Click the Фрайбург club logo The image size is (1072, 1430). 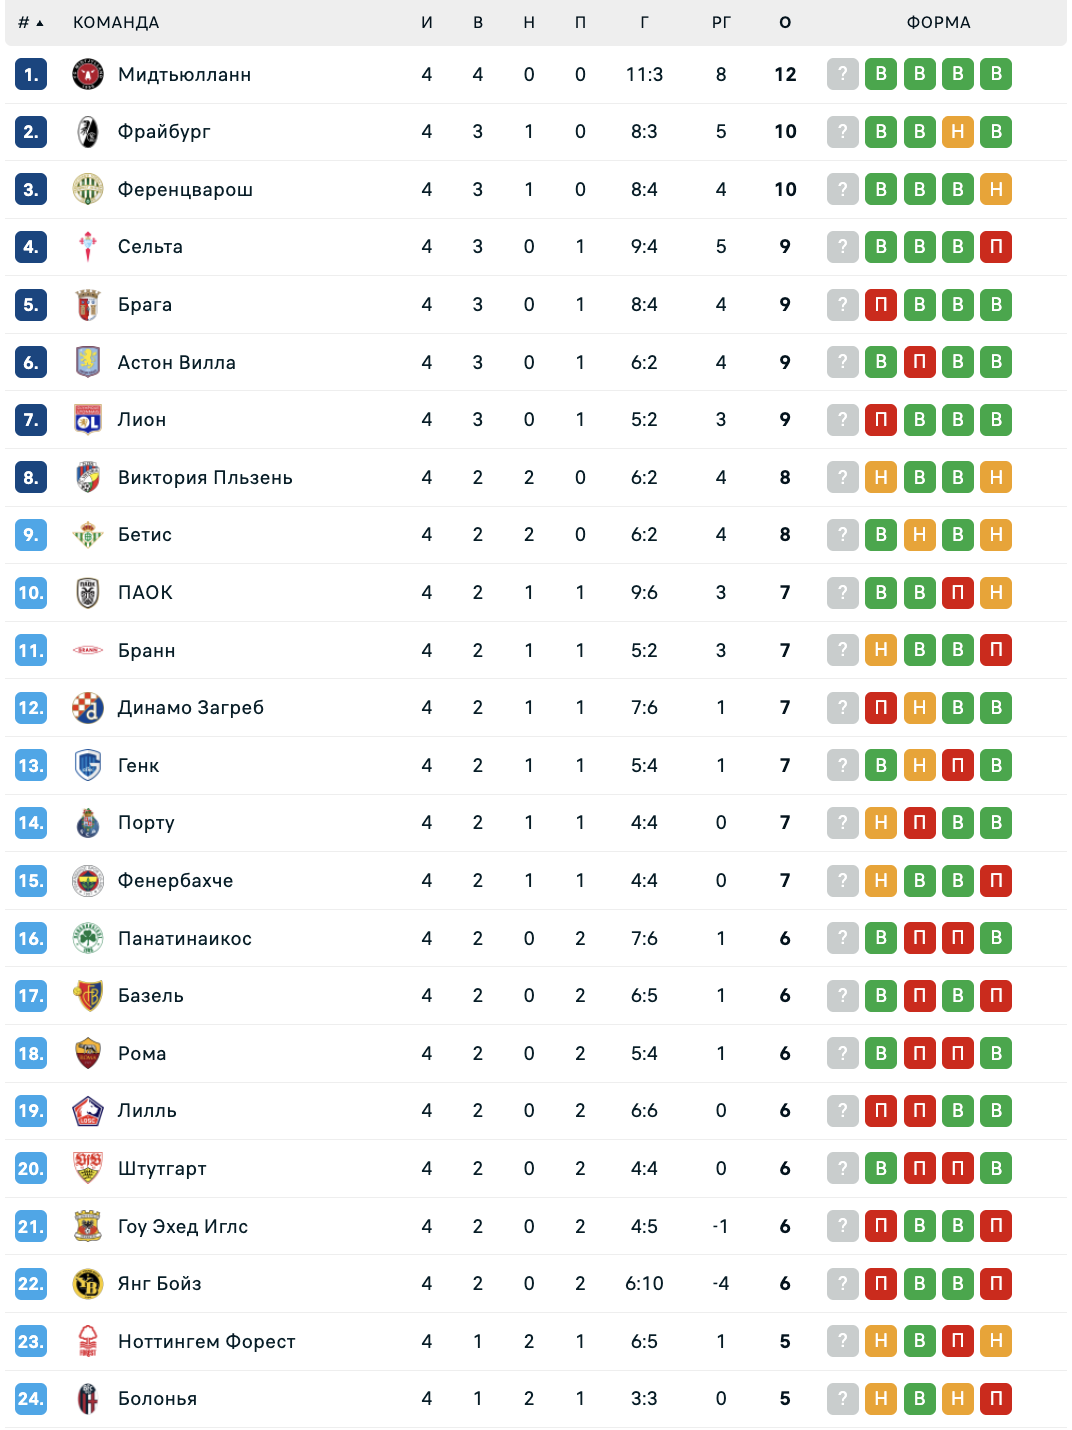(x=88, y=132)
